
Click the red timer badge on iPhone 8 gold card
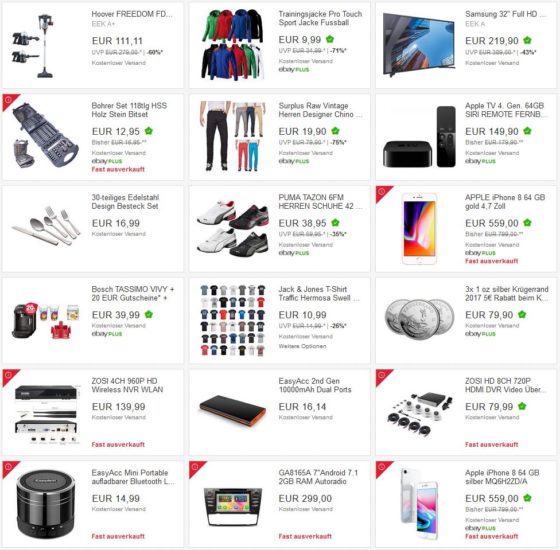pyautogui.click(x=382, y=192)
